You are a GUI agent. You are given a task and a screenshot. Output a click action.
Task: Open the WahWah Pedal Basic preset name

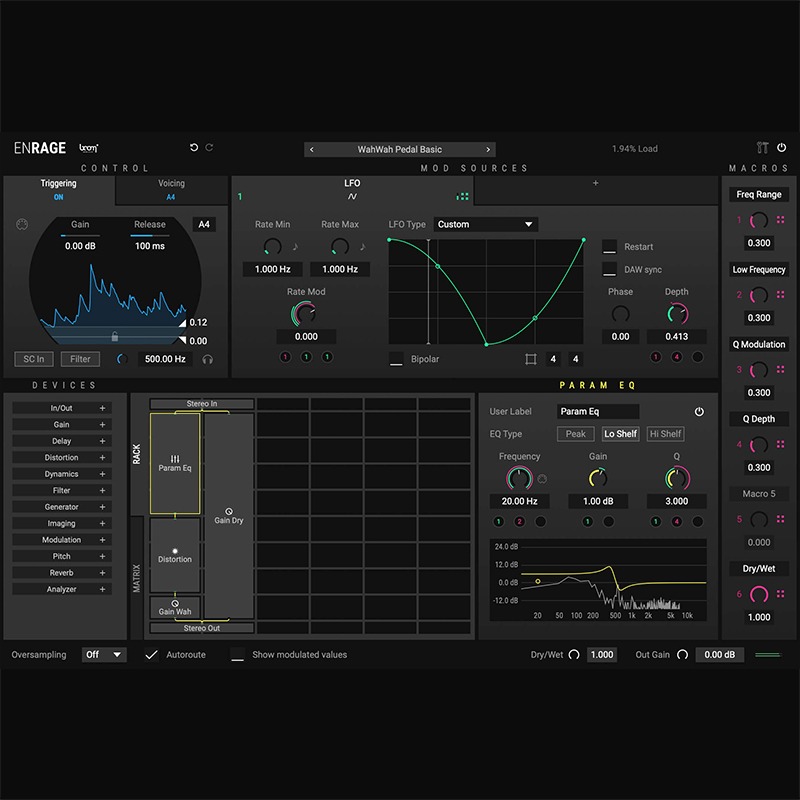tap(399, 149)
